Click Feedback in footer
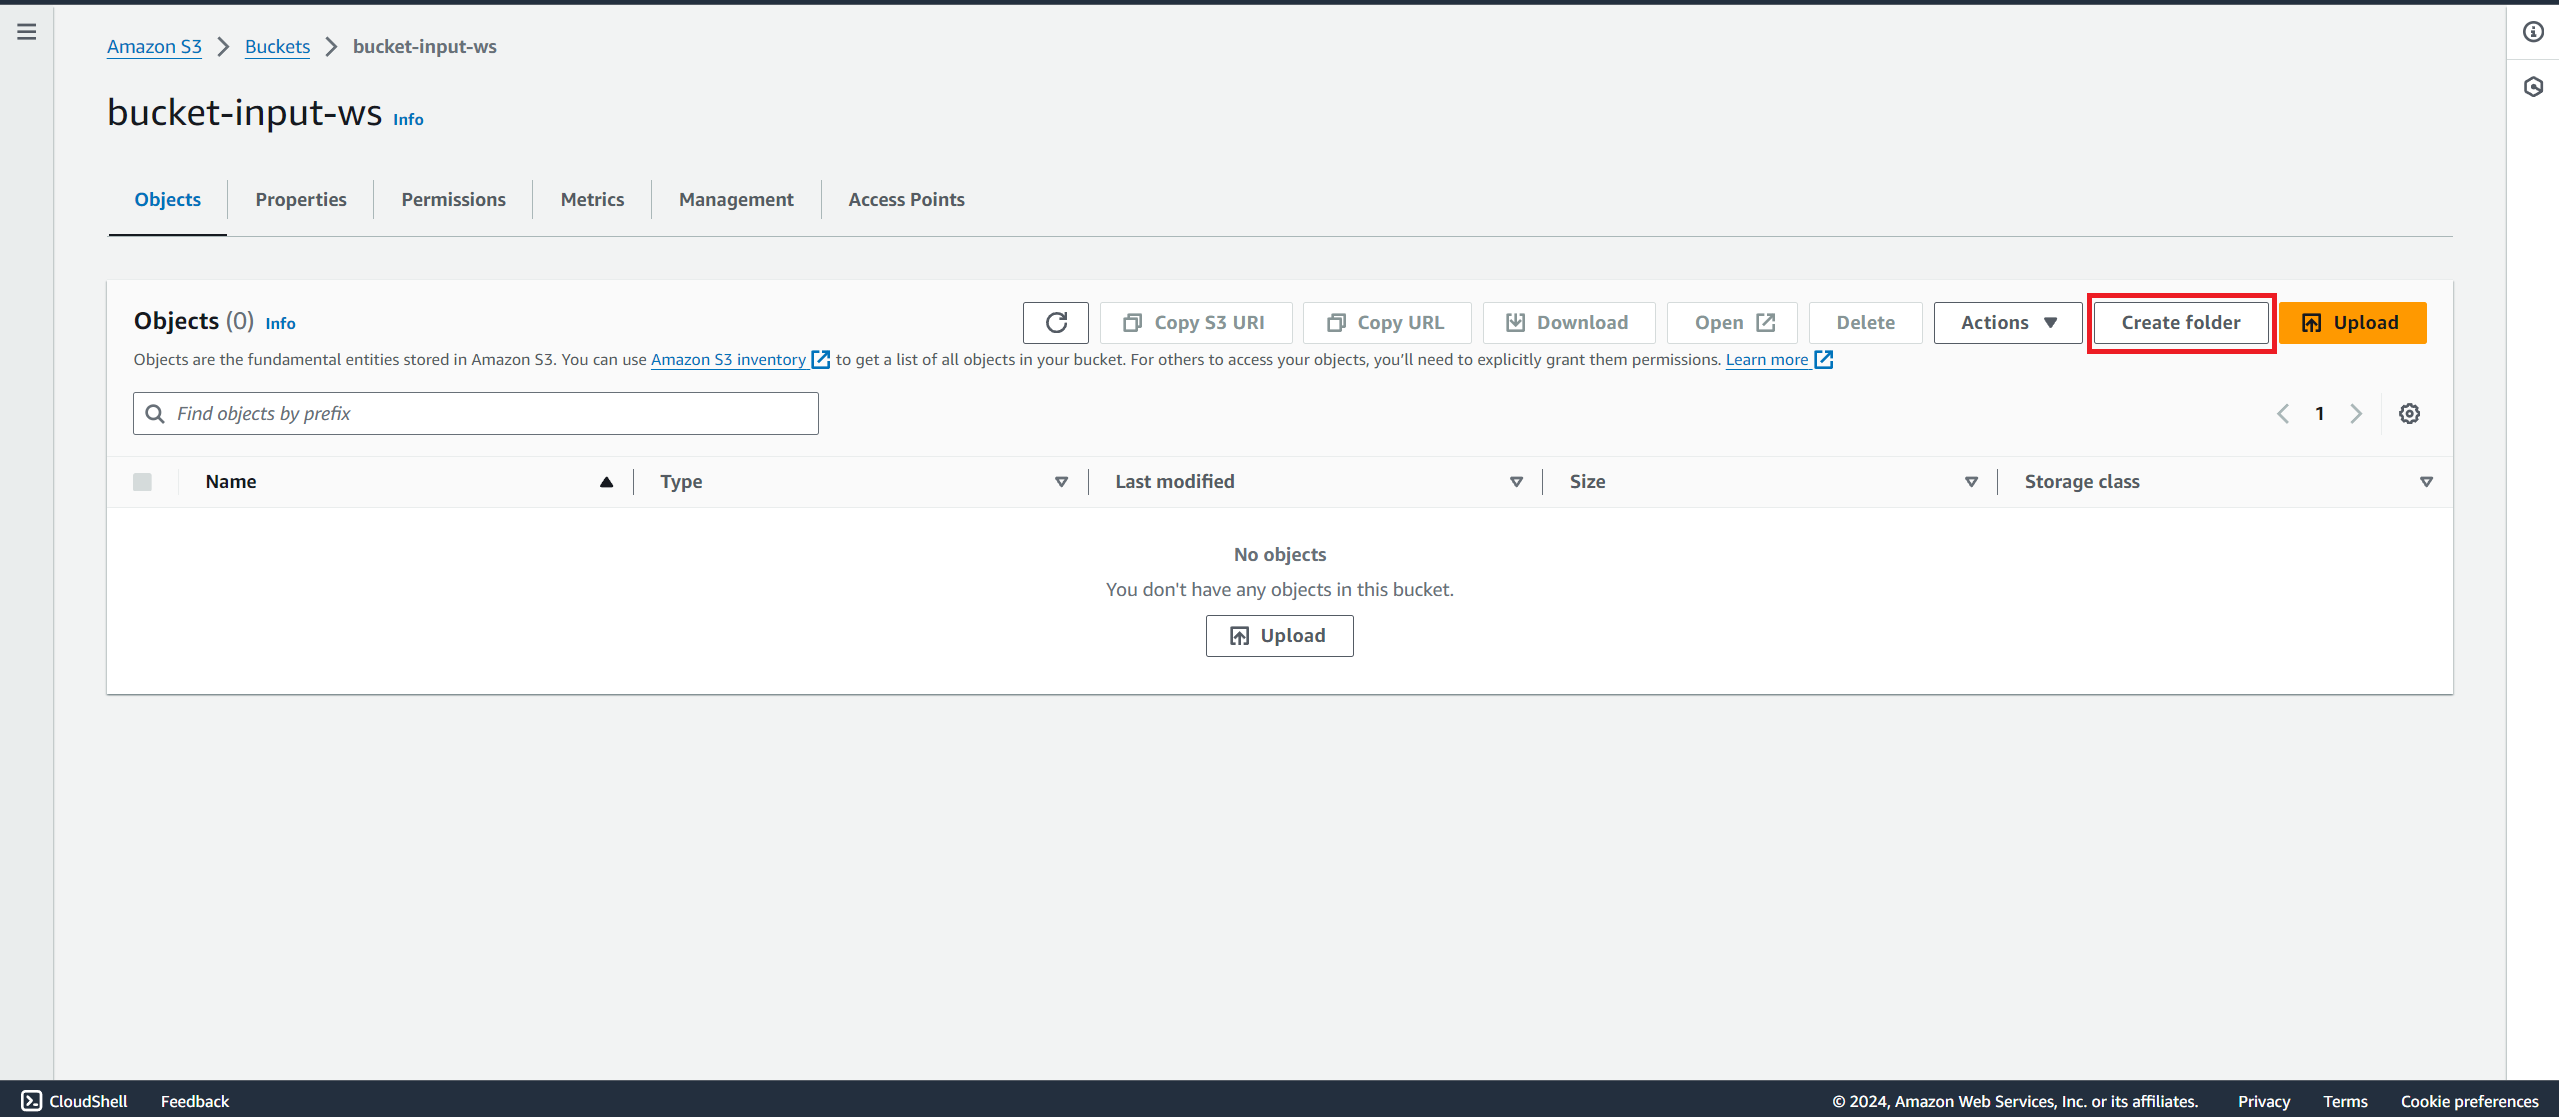This screenshot has height=1117, width=2559. tap(195, 1101)
